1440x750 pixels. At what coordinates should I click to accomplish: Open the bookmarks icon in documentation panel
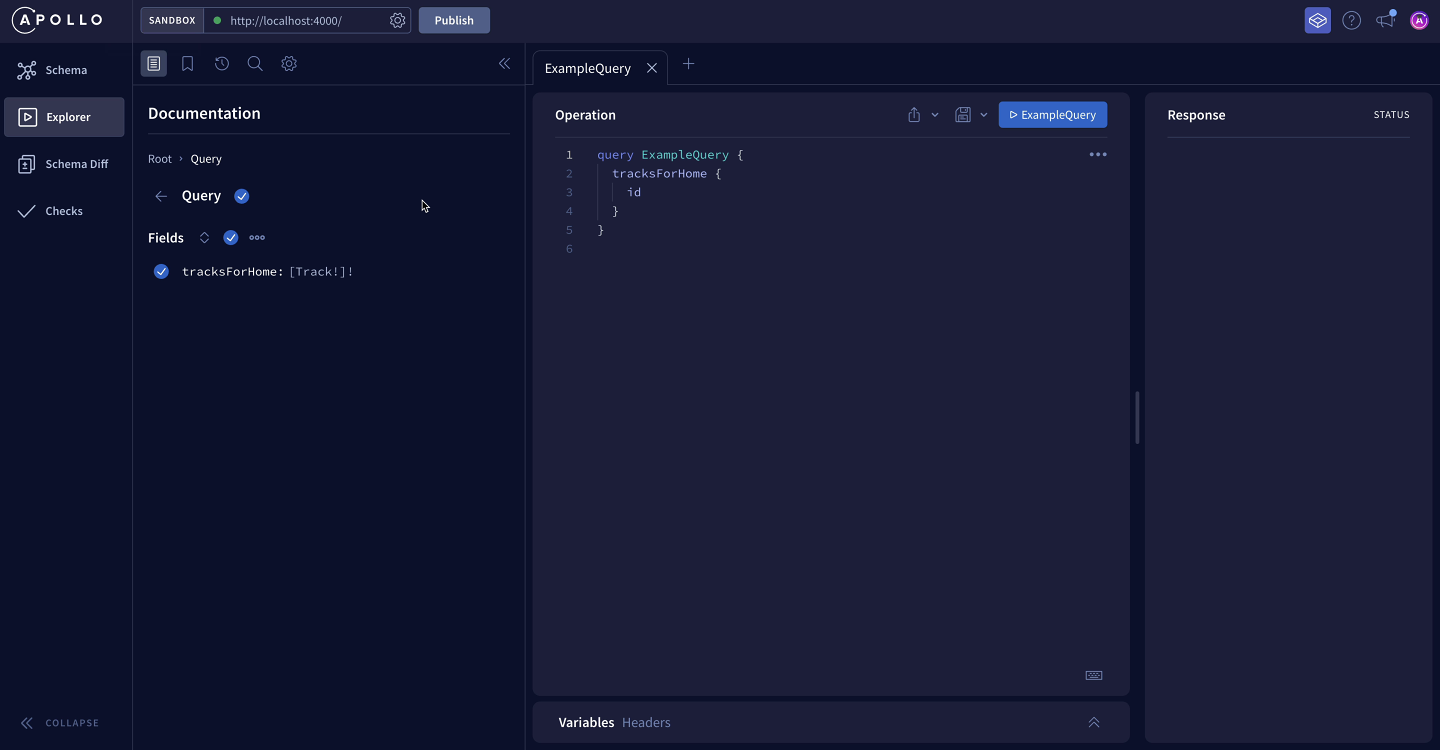tap(187, 64)
